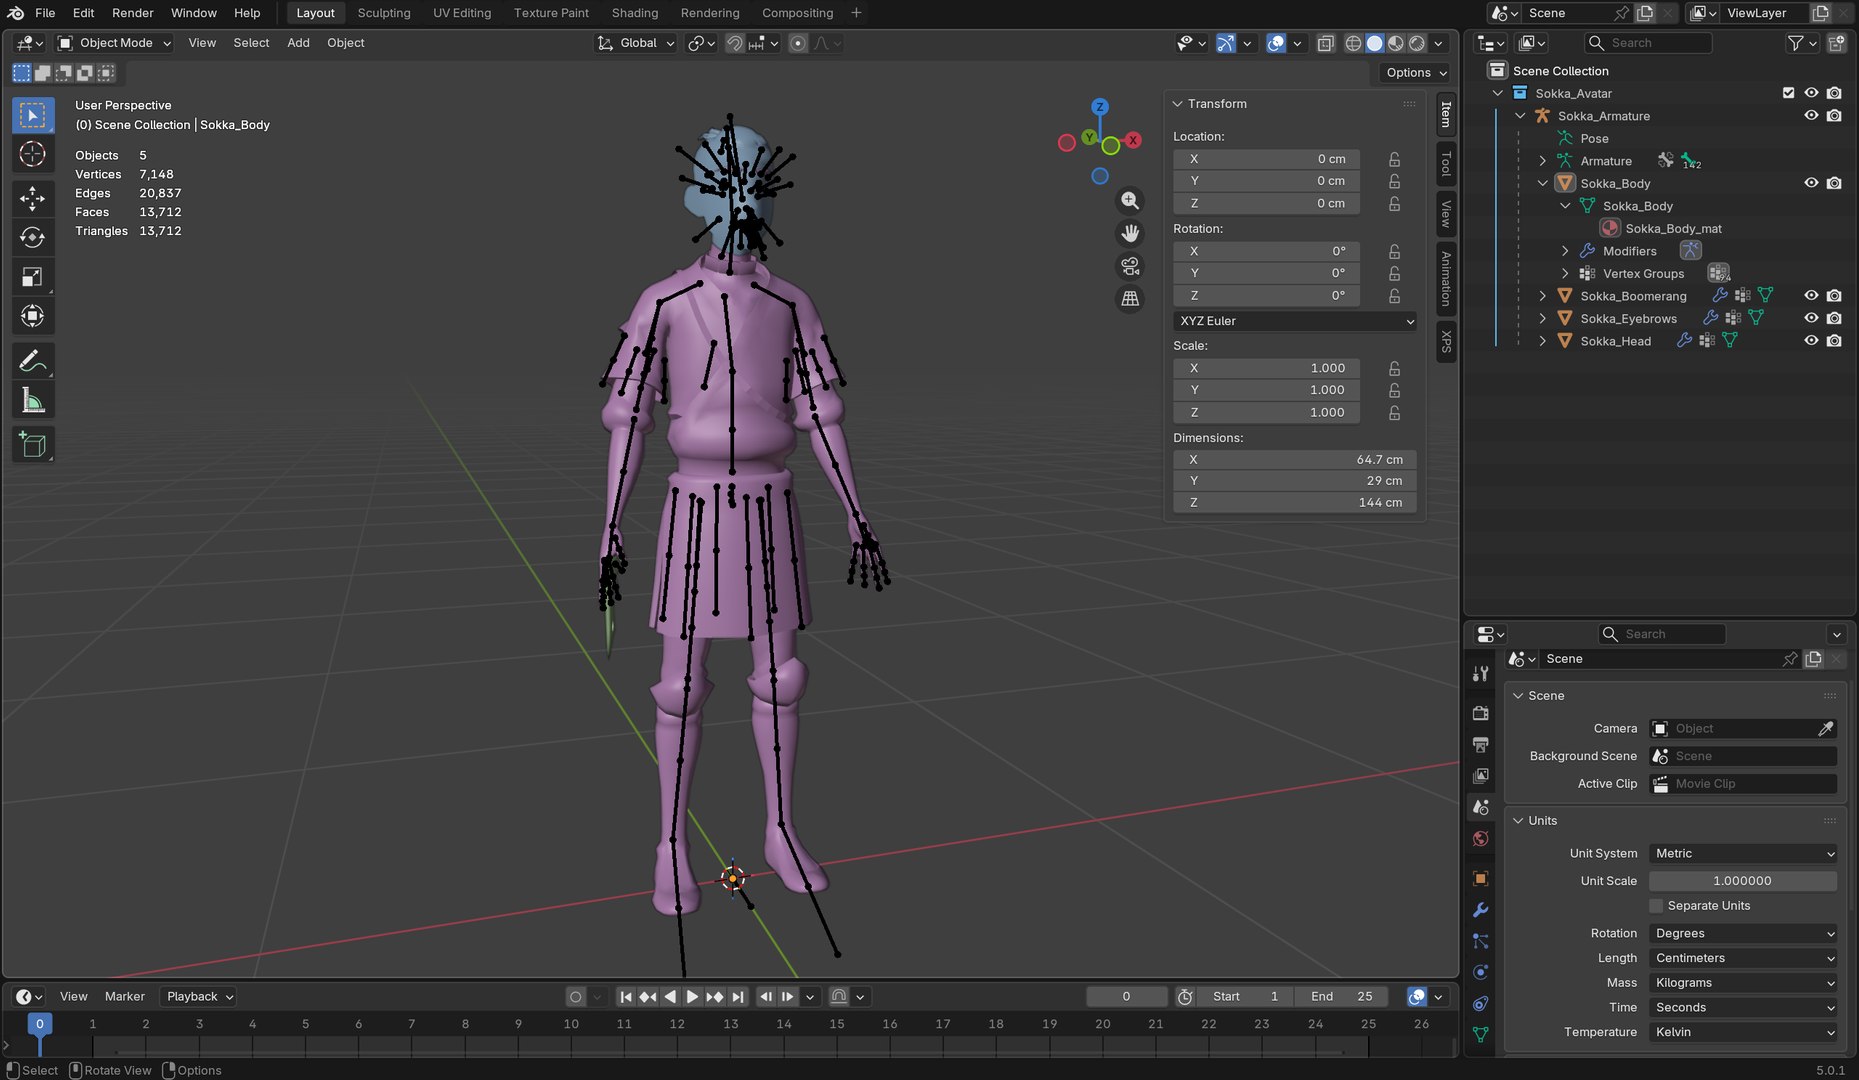Screen dimensions: 1859x1080
Task: Hide Sokka_Head in viewport
Action: pos(1811,340)
